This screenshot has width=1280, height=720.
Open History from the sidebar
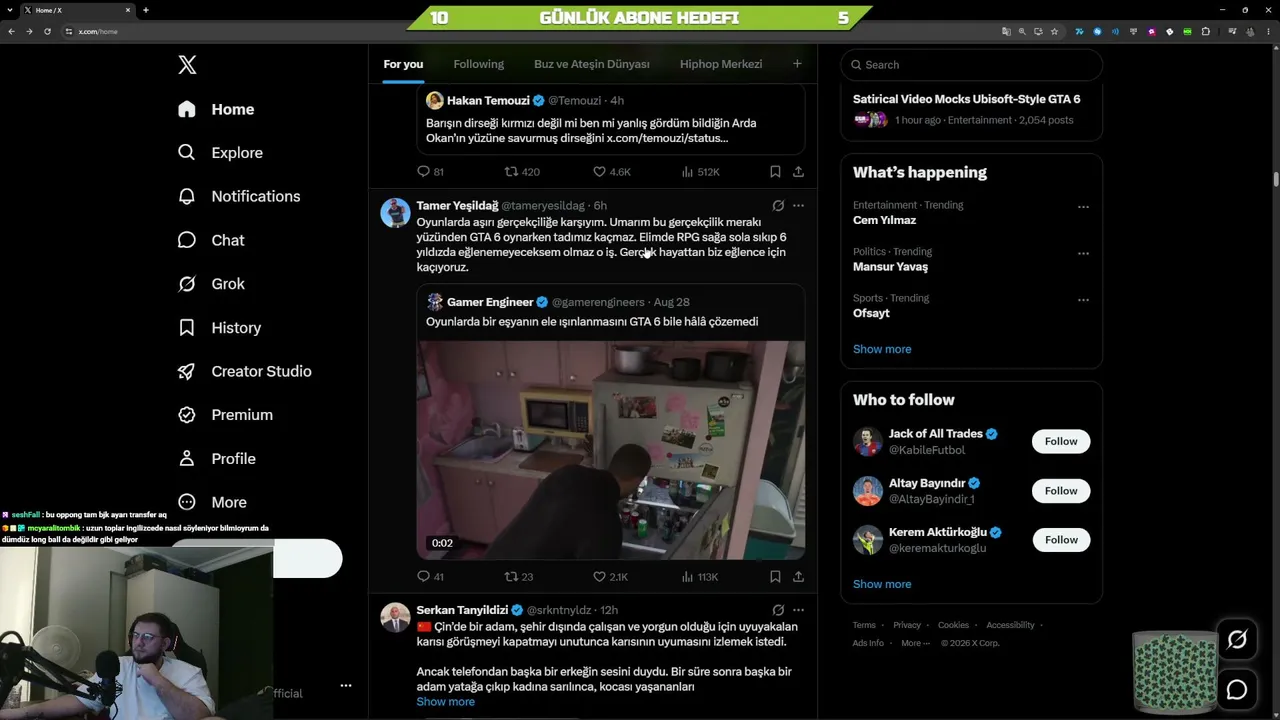(x=219, y=328)
